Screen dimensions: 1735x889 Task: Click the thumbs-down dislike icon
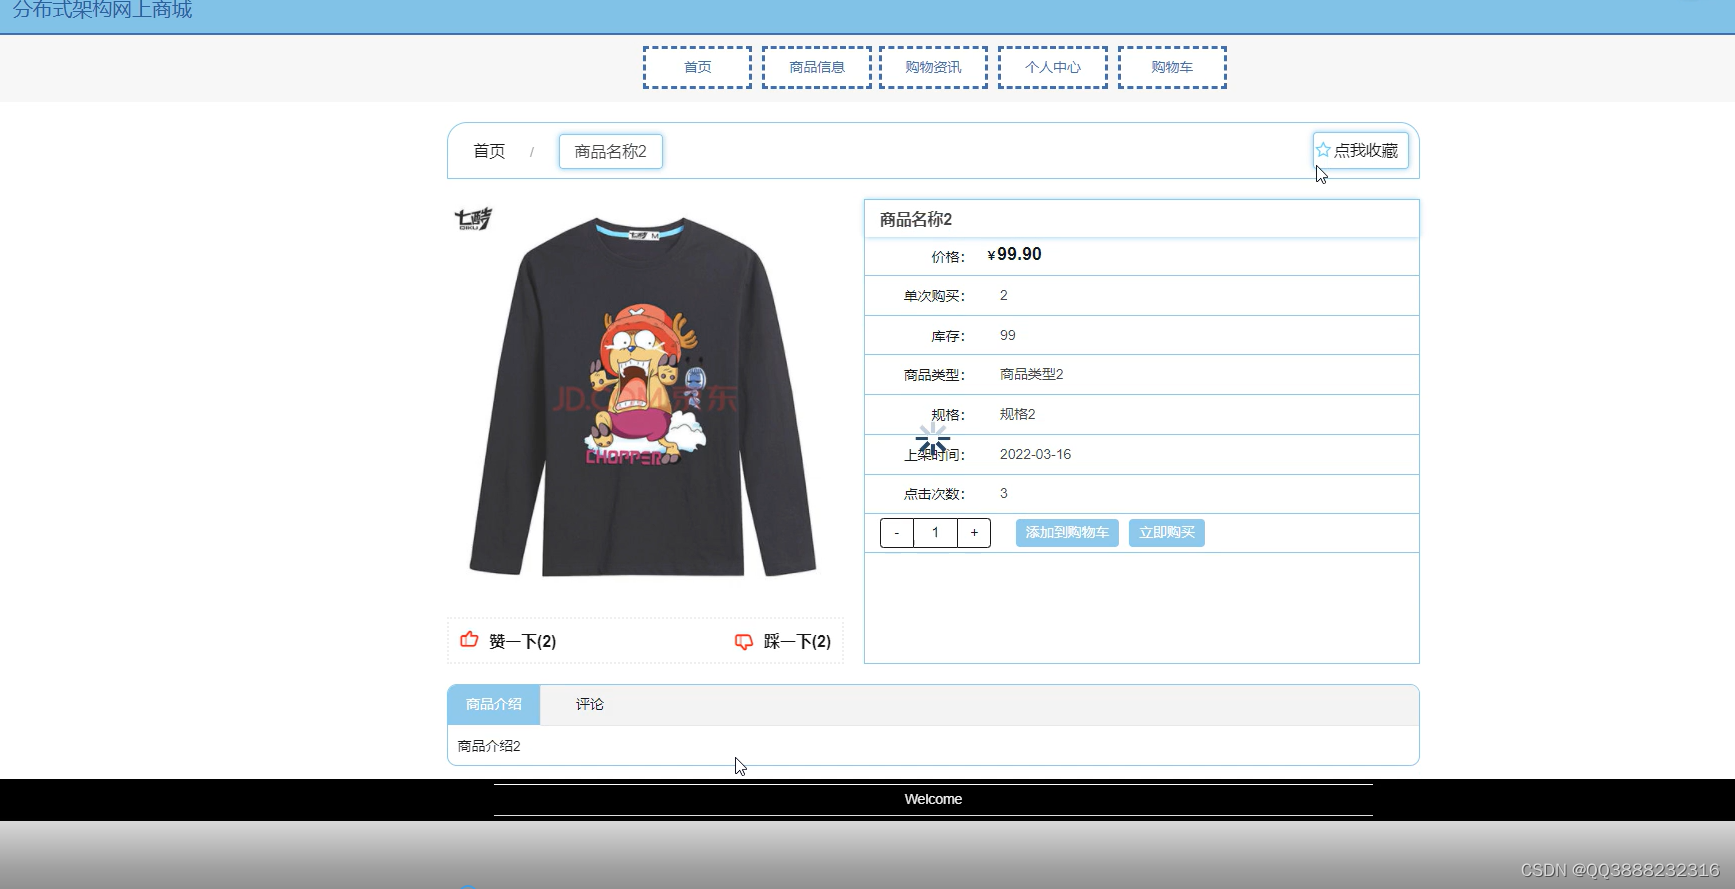tap(744, 642)
